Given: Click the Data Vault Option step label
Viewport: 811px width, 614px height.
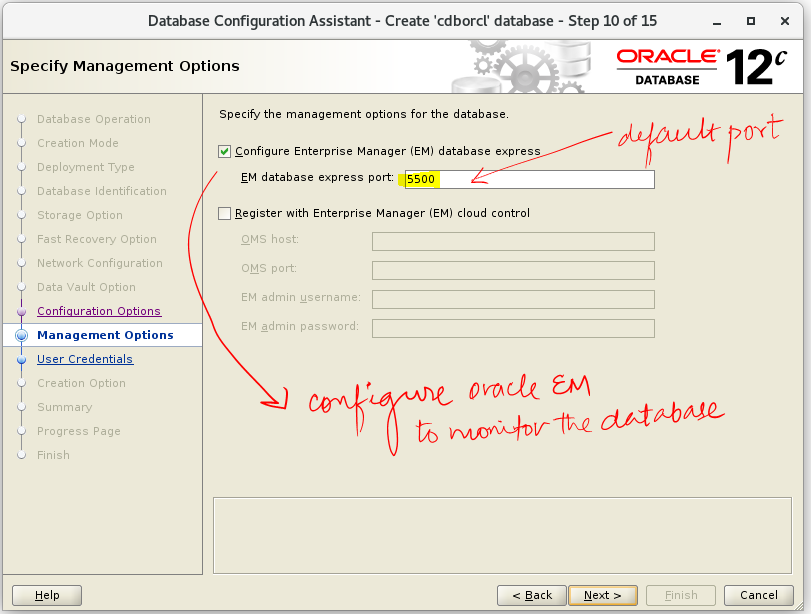Looking at the screenshot, I should click(x=86, y=287).
